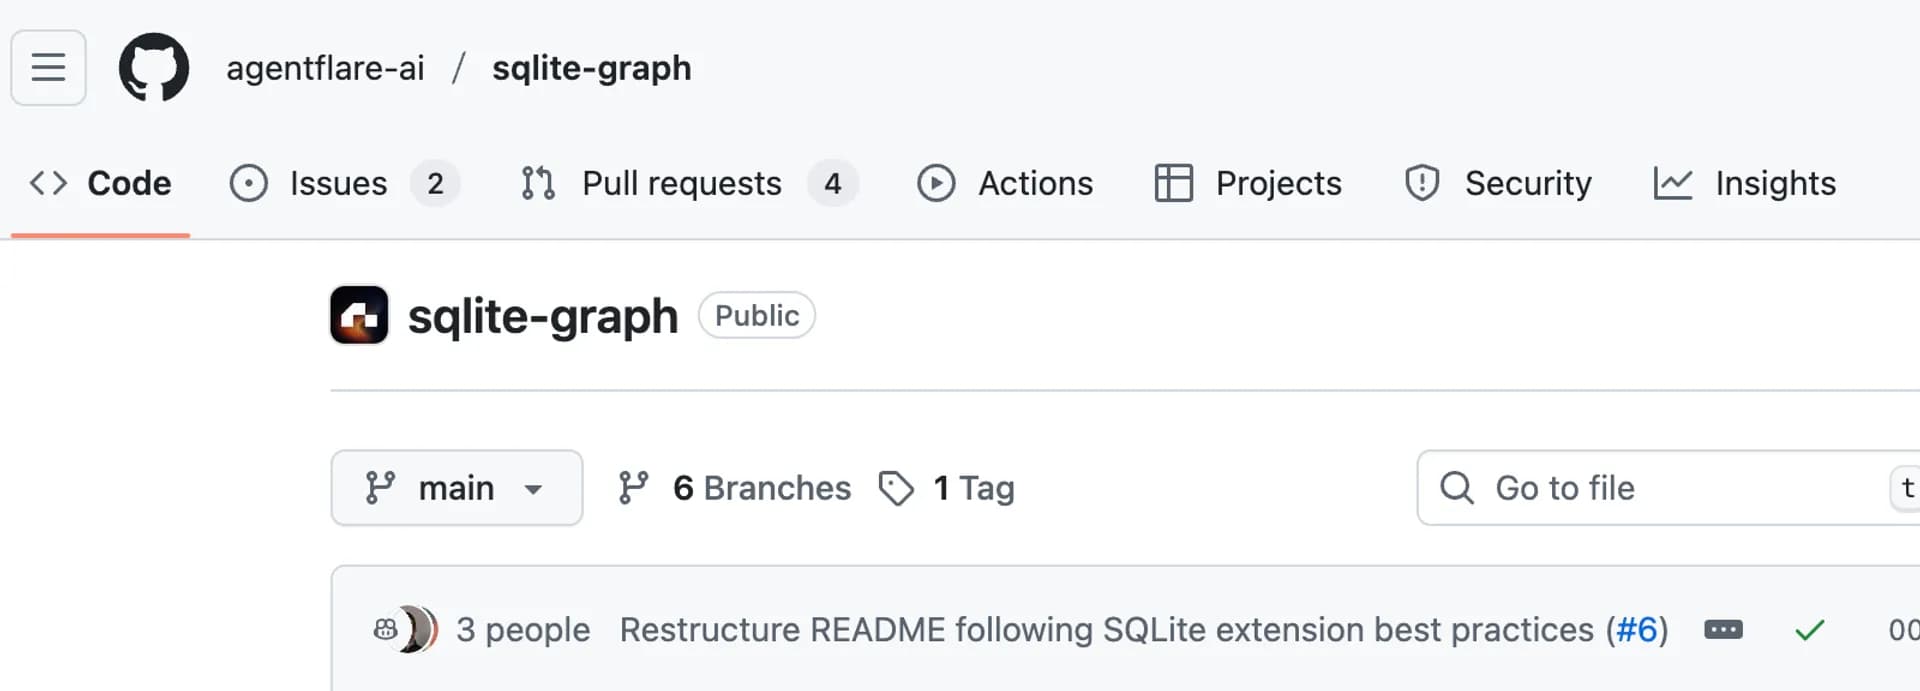
Task: Click the Public visibility badge
Action: pyautogui.click(x=757, y=315)
